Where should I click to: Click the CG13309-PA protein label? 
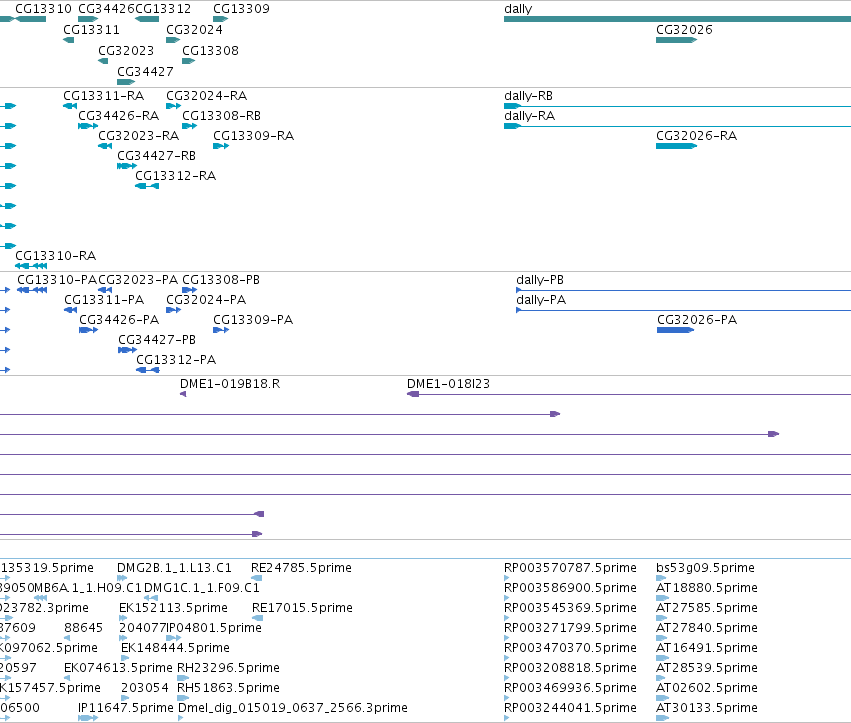coord(253,320)
